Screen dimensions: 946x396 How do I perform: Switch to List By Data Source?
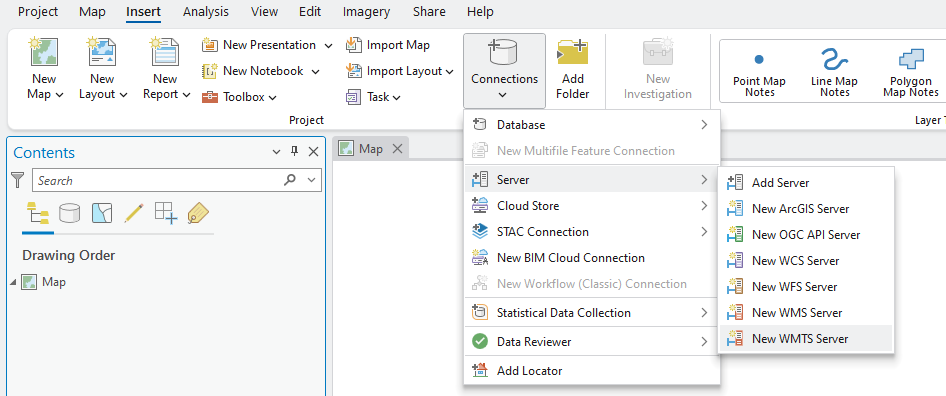coord(69,213)
